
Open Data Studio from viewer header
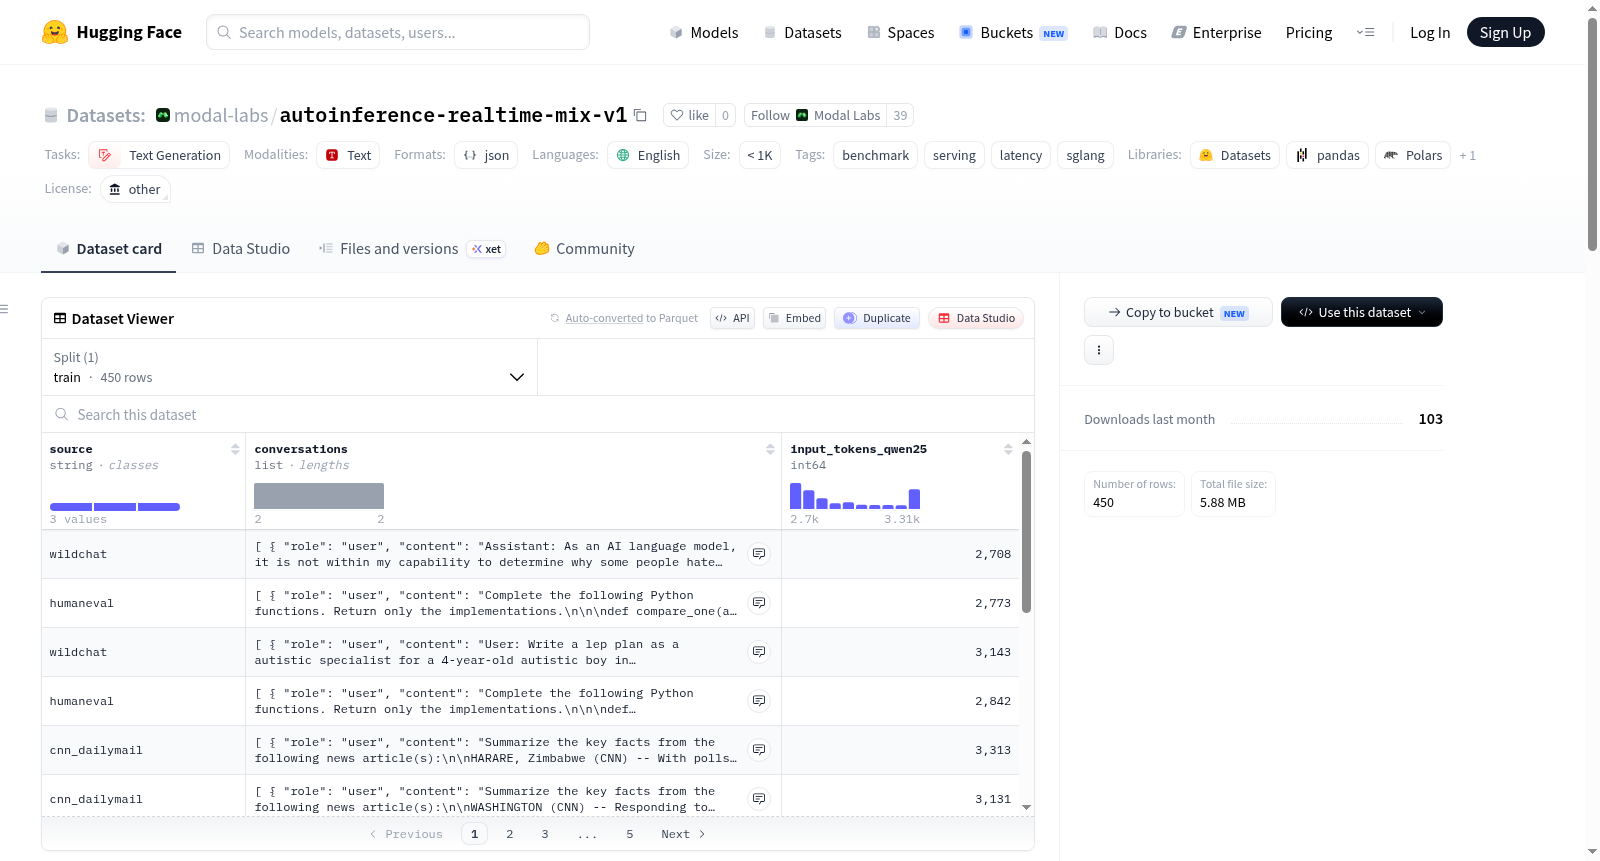point(976,318)
